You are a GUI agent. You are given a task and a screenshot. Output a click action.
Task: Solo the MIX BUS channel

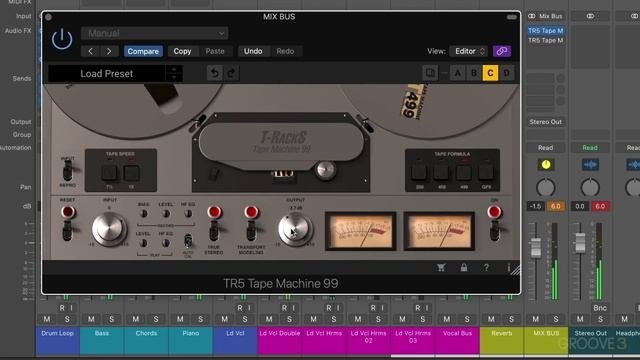click(x=556, y=319)
